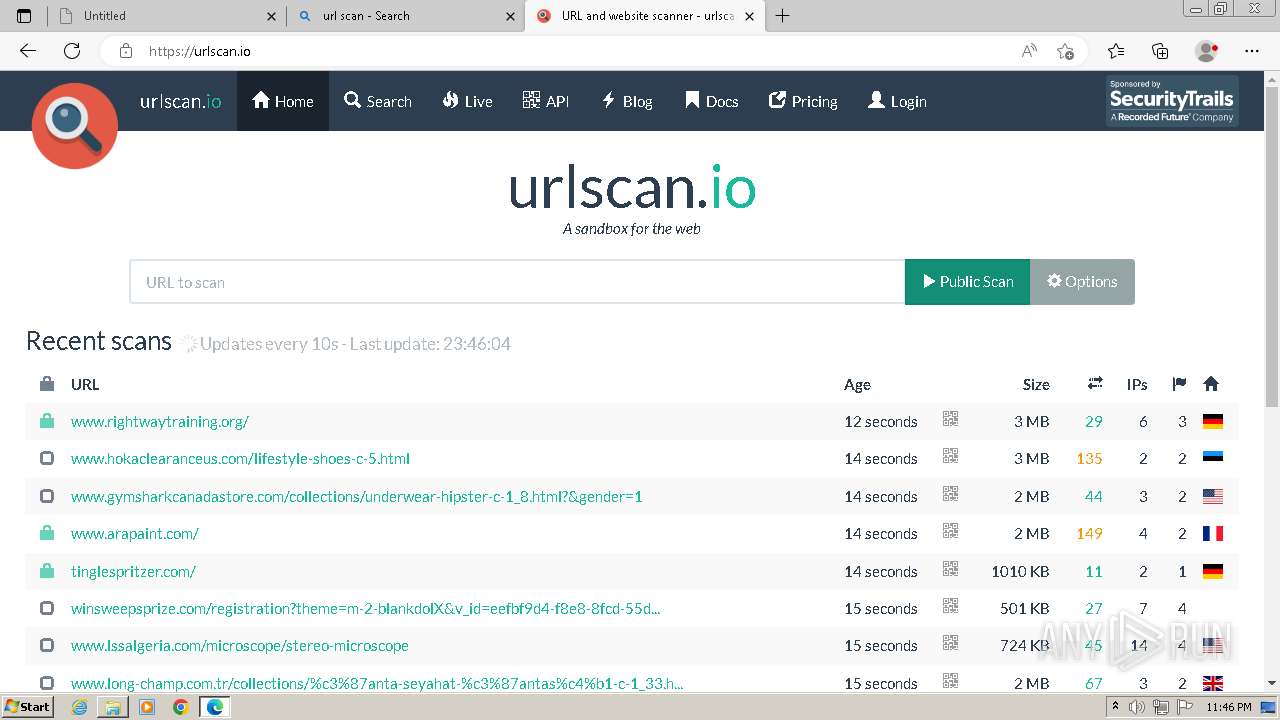
Task: Open the SecurityTrails sponsor banner
Action: (1172, 101)
